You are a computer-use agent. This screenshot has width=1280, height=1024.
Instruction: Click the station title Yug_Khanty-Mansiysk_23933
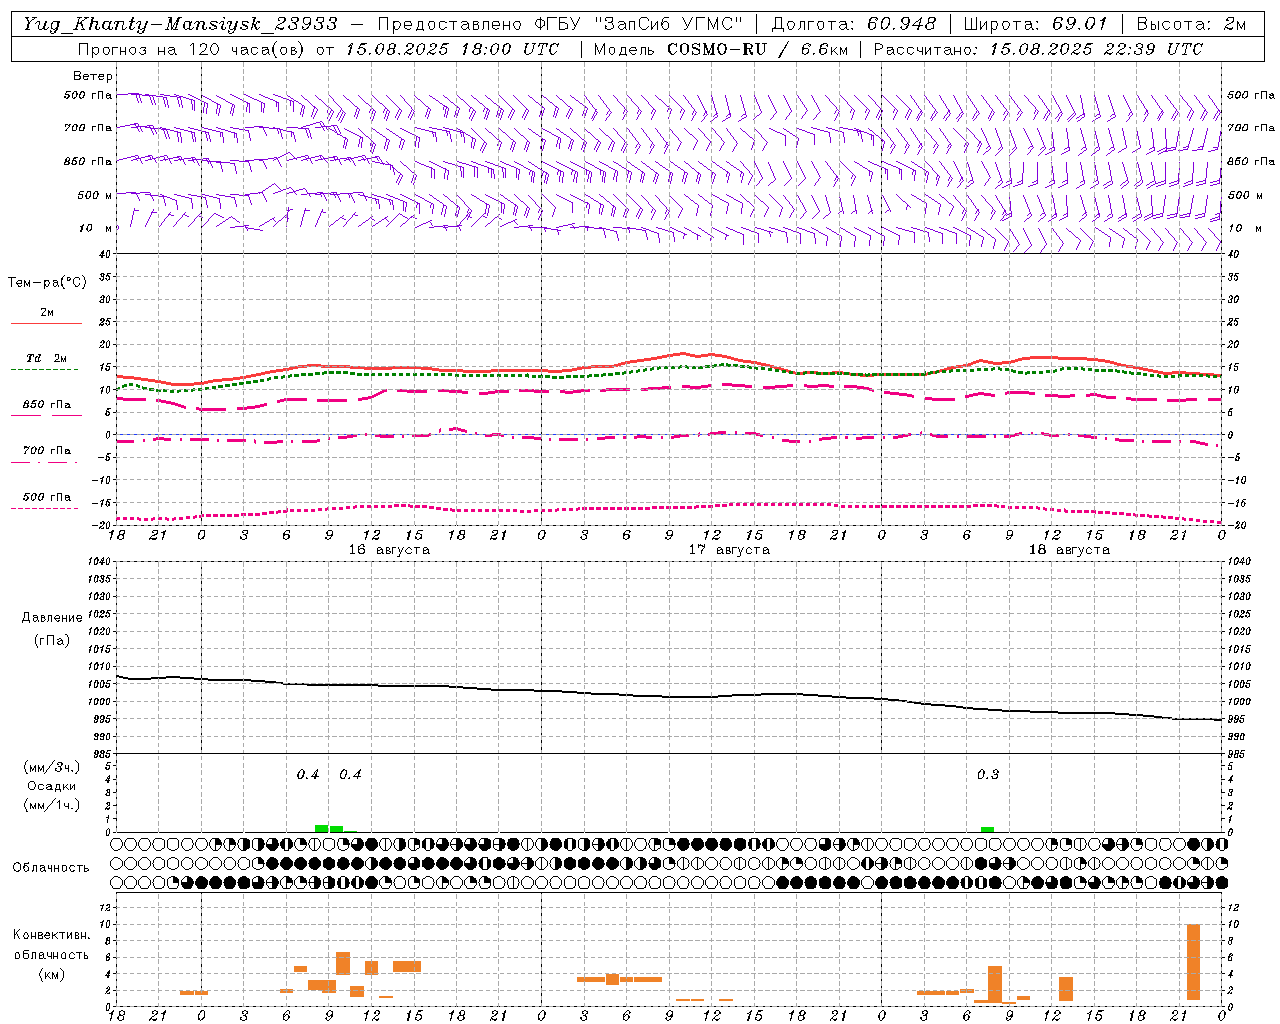pyautogui.click(x=180, y=24)
